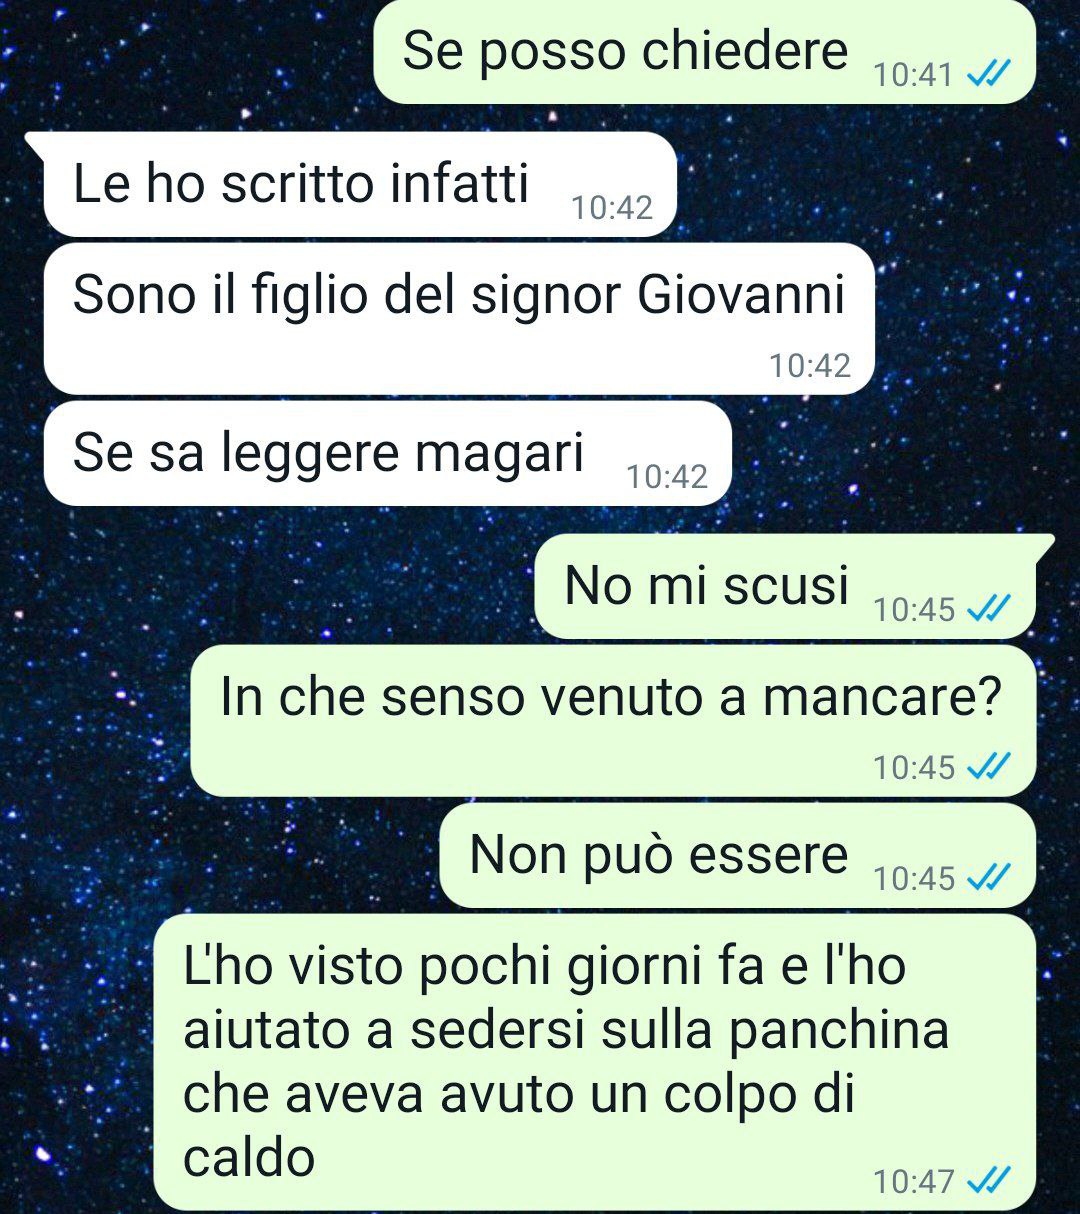Select the long 'L'ho visto pochi giorni fa' message

[x=594, y=1062]
